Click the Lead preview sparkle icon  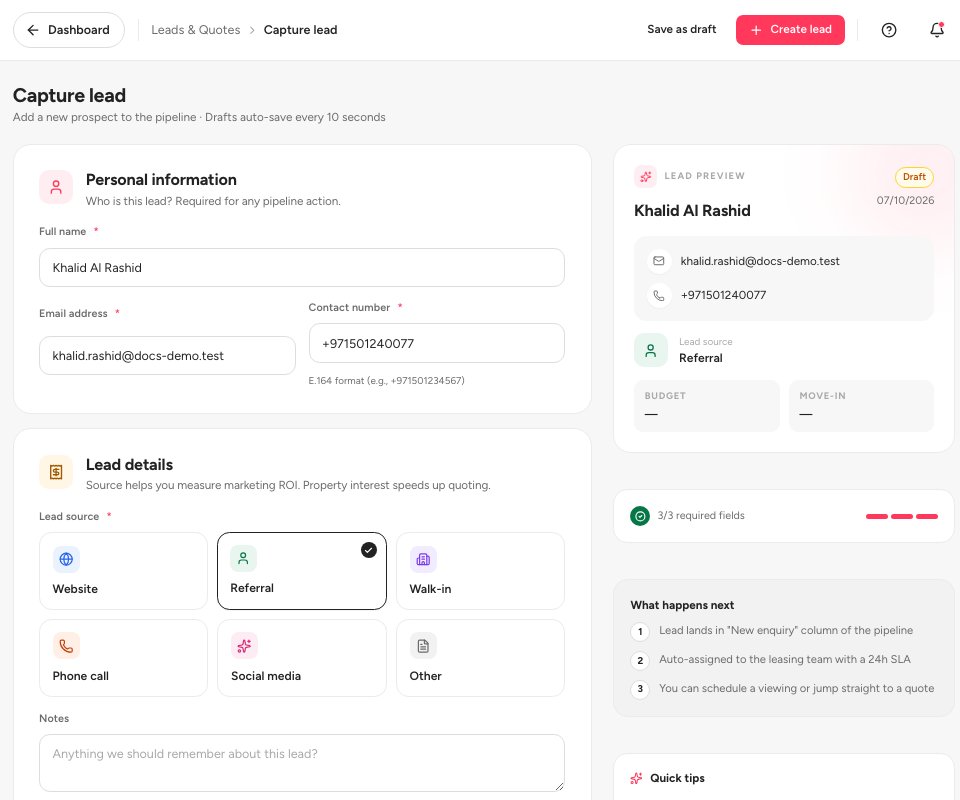[645, 176]
